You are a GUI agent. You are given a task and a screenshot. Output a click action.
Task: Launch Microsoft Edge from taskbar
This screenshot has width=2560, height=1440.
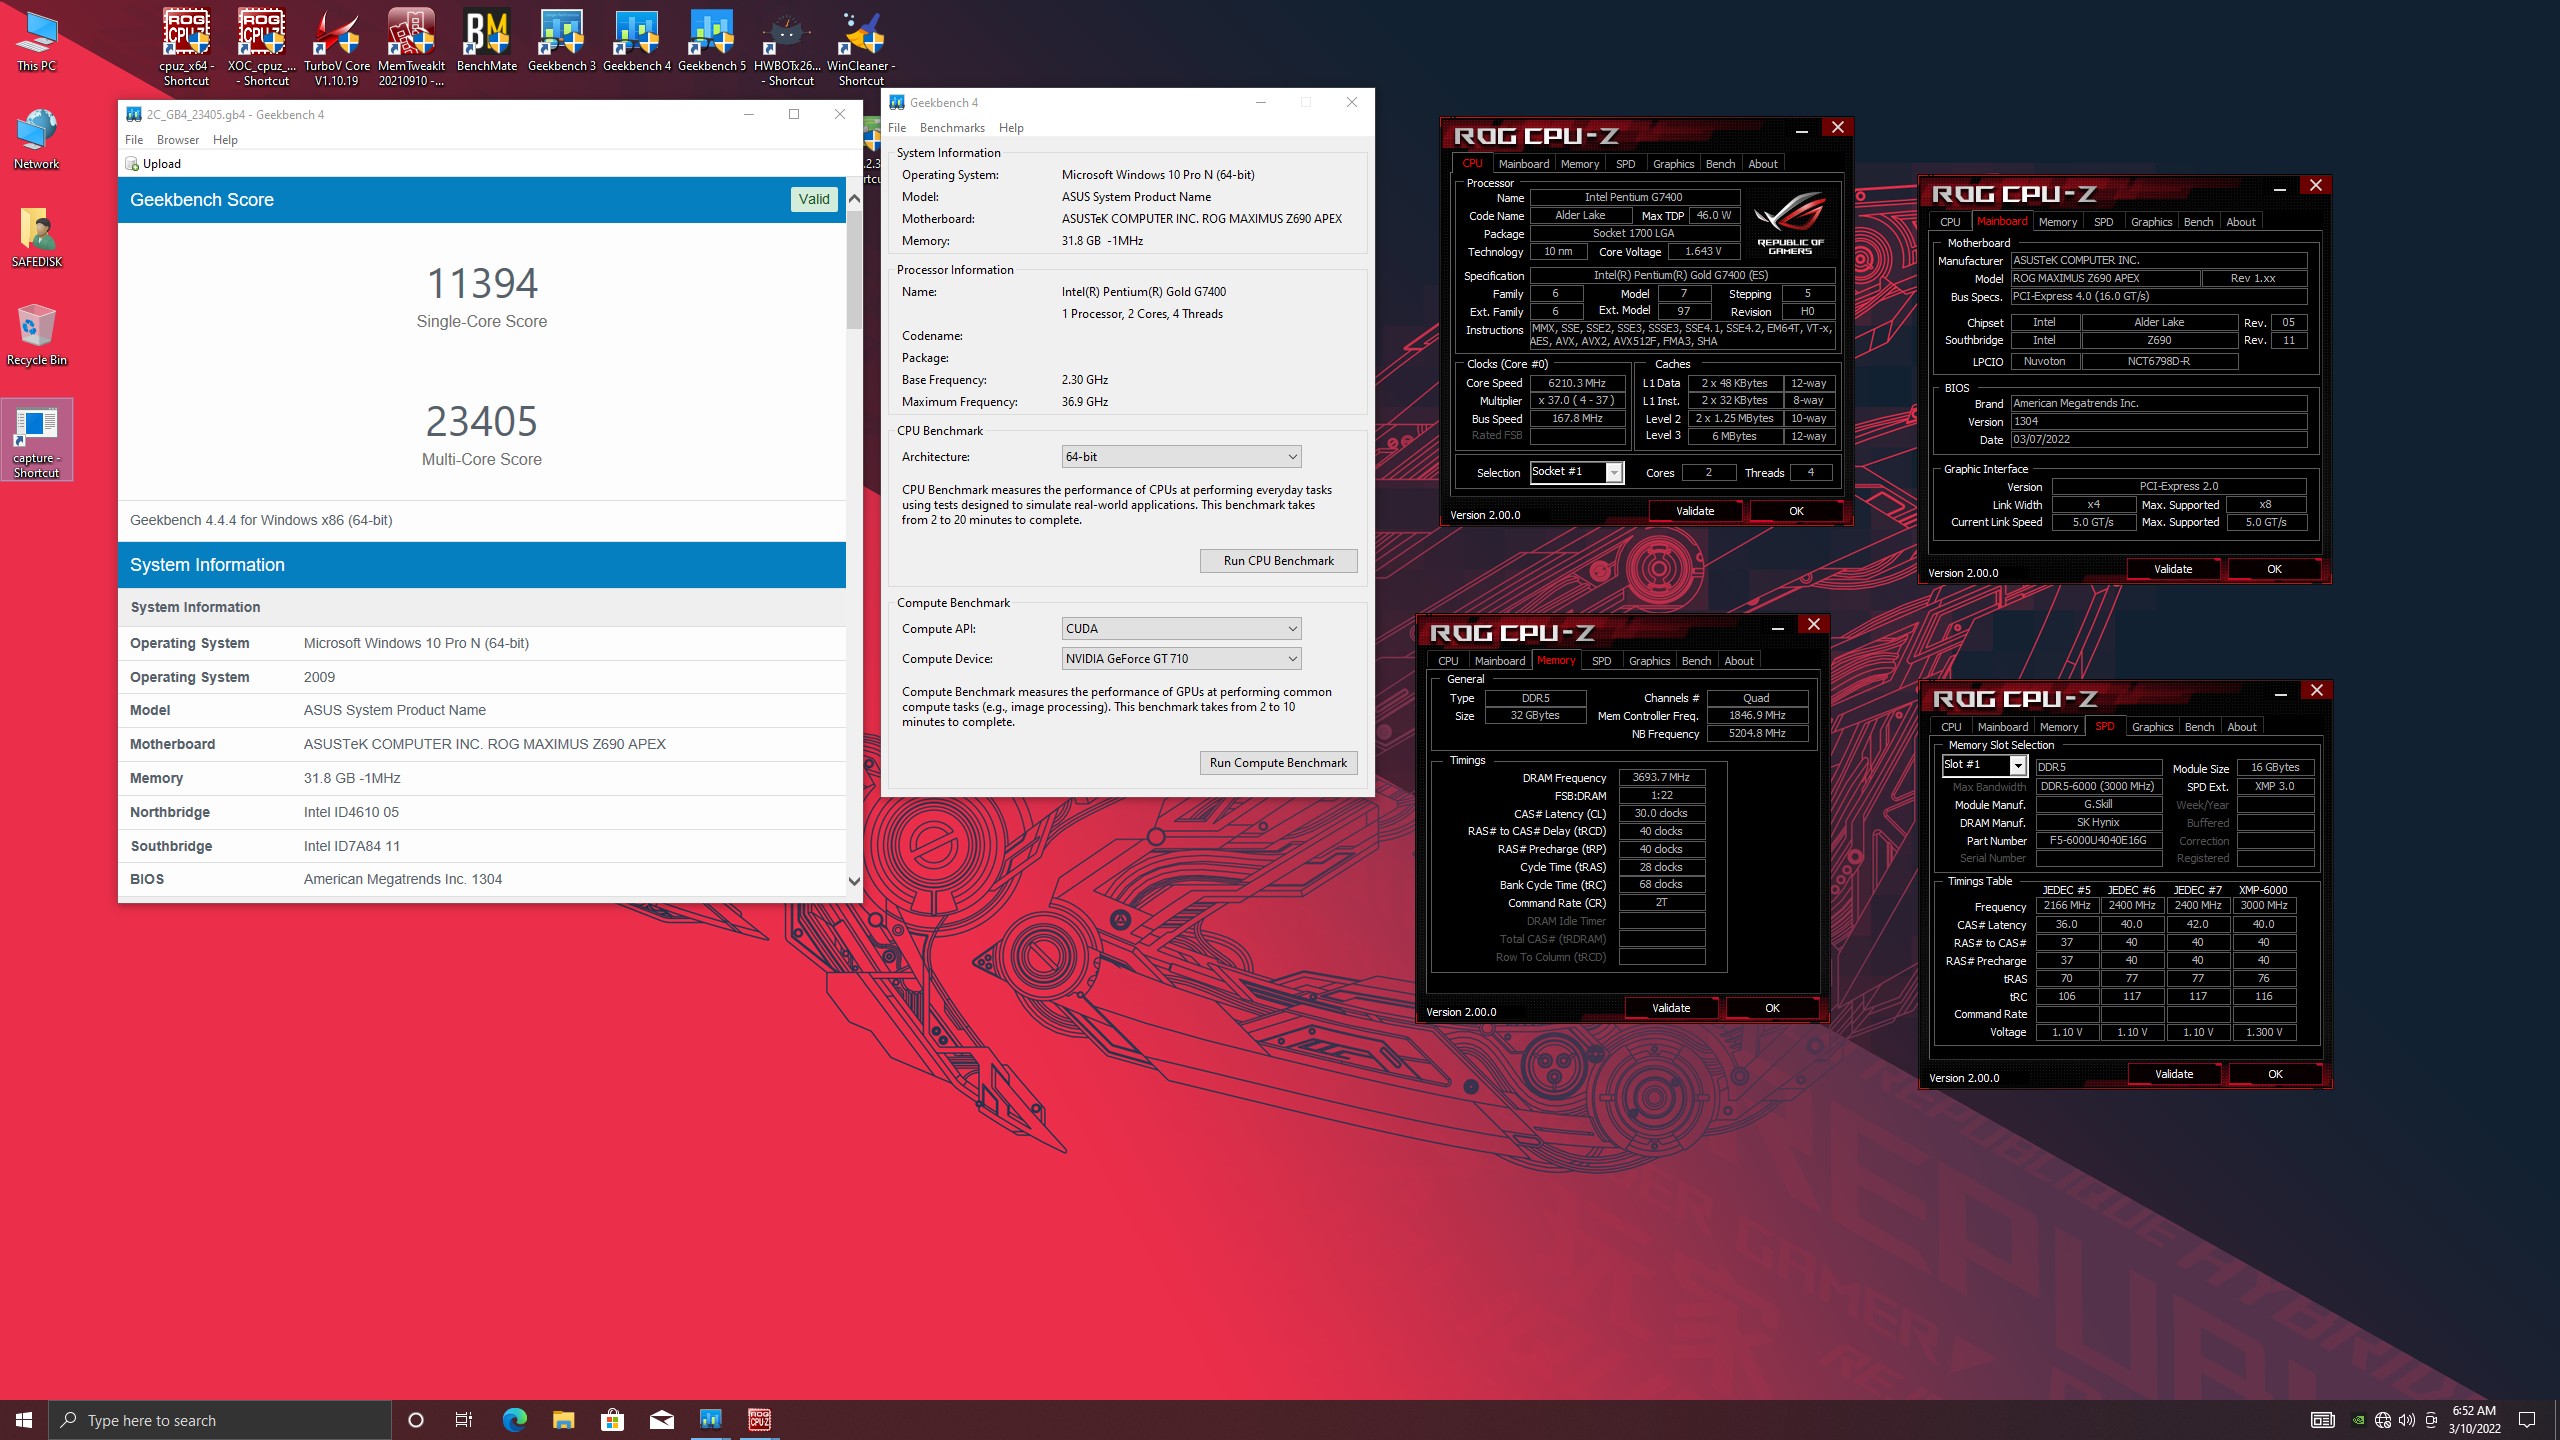point(514,1420)
